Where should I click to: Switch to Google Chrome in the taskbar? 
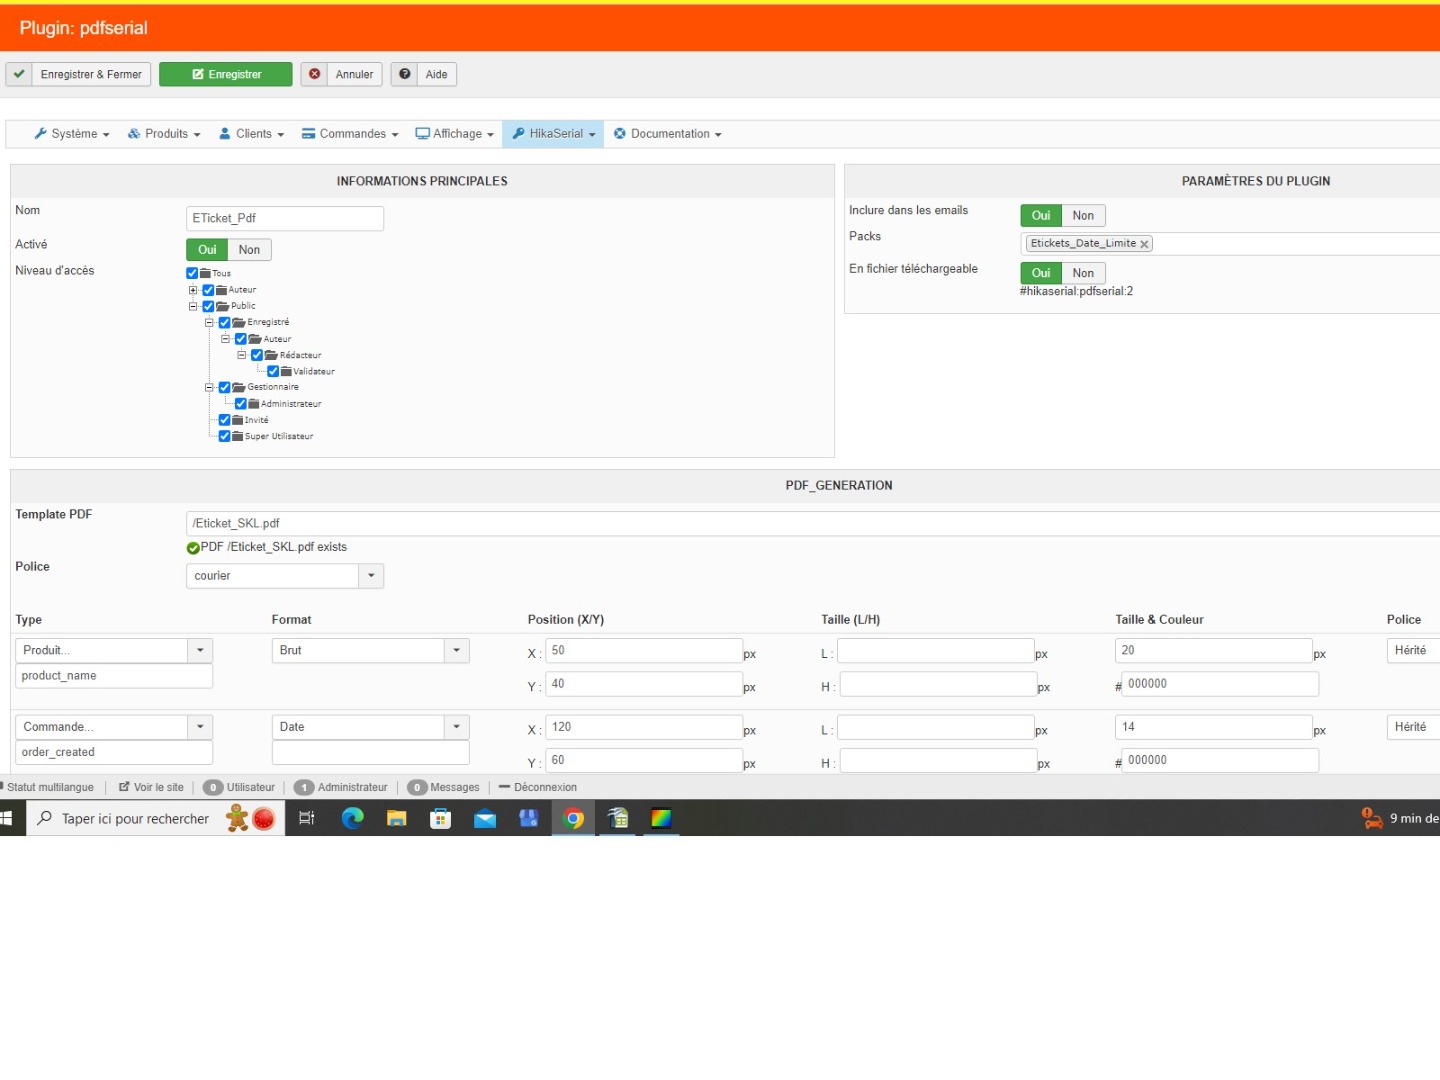point(574,818)
